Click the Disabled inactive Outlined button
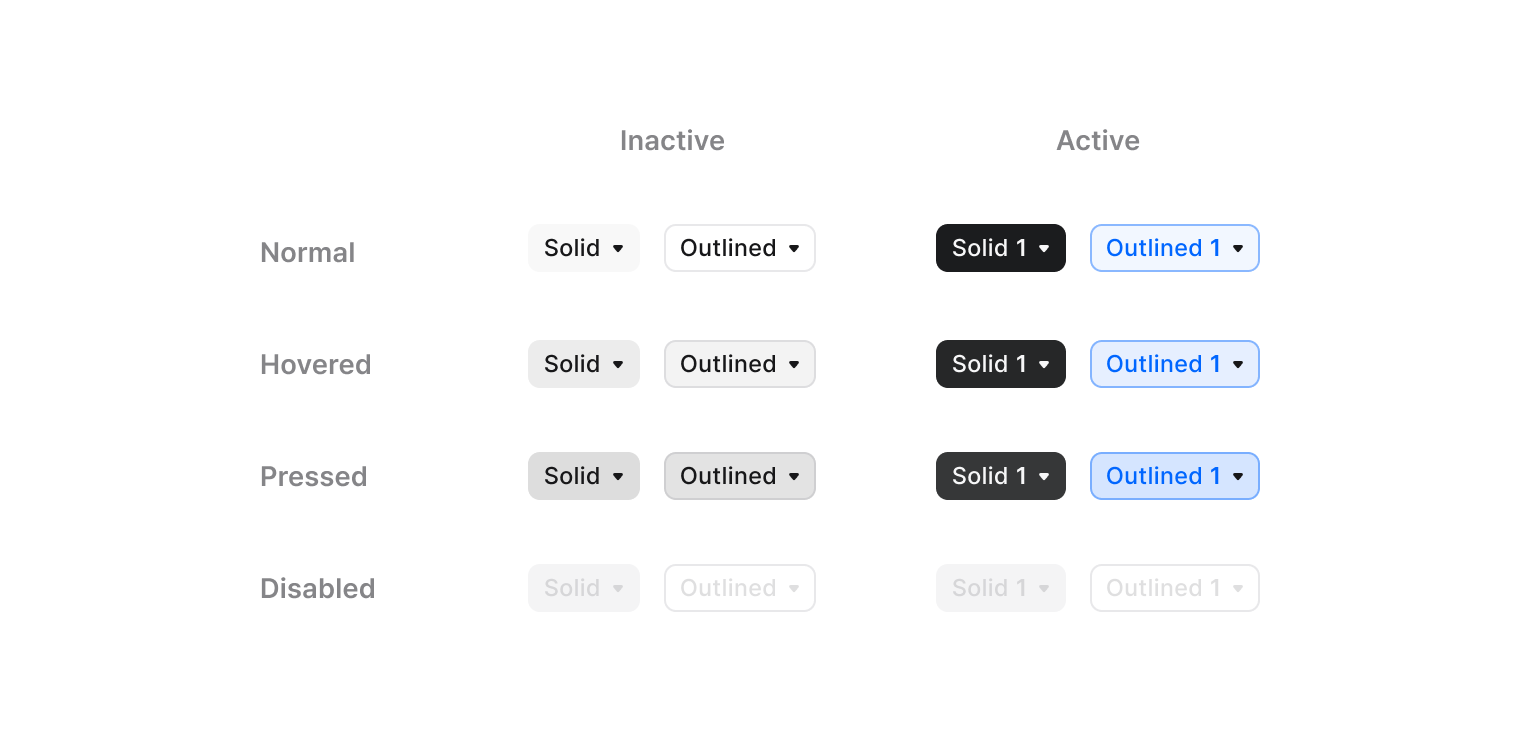This screenshot has width=1520, height=752. pyautogui.click(x=739, y=588)
